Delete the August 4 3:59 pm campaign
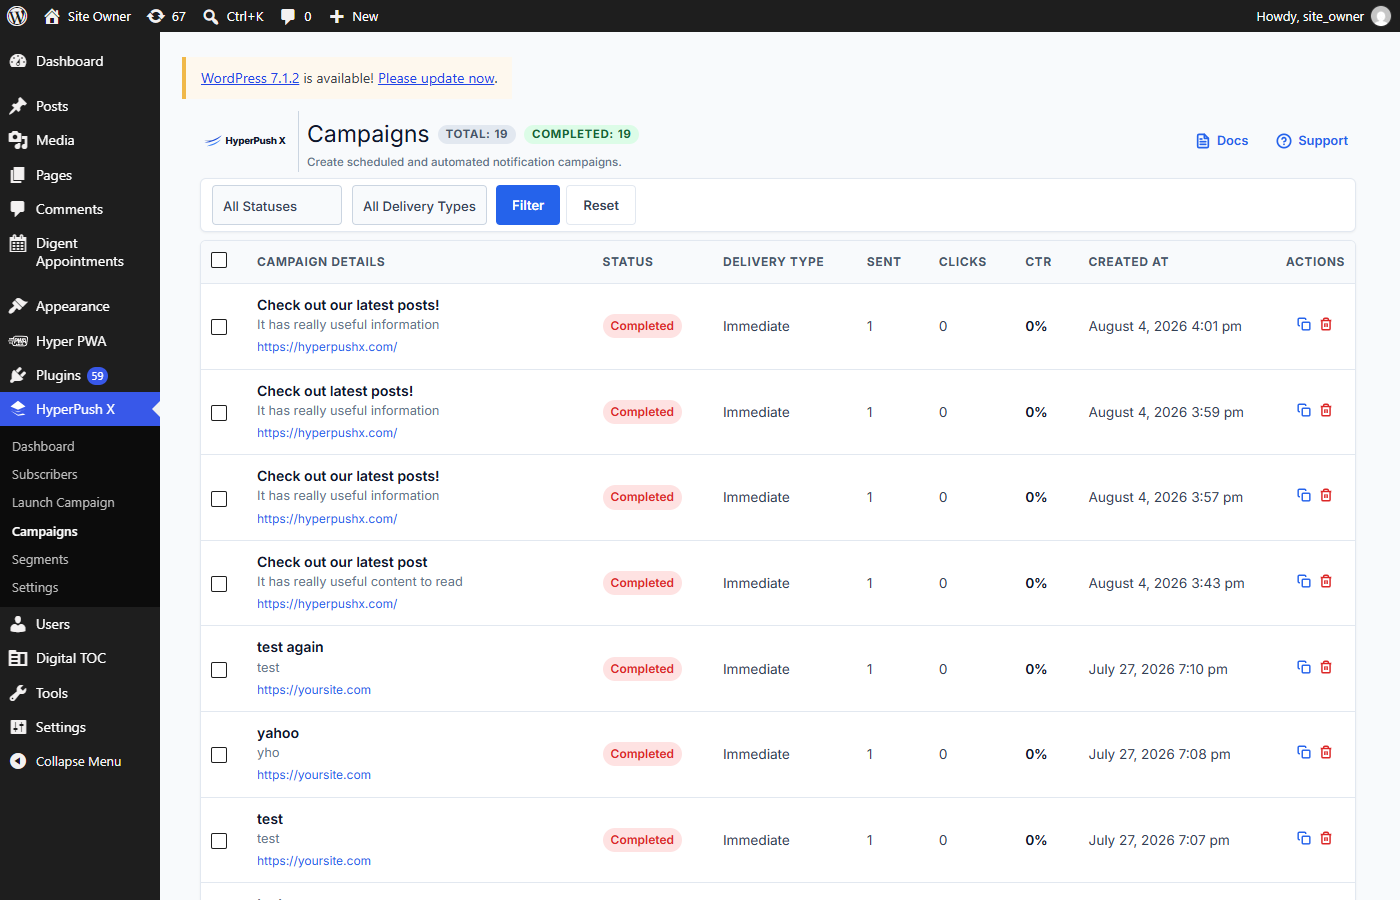The image size is (1400, 900). pos(1326,410)
